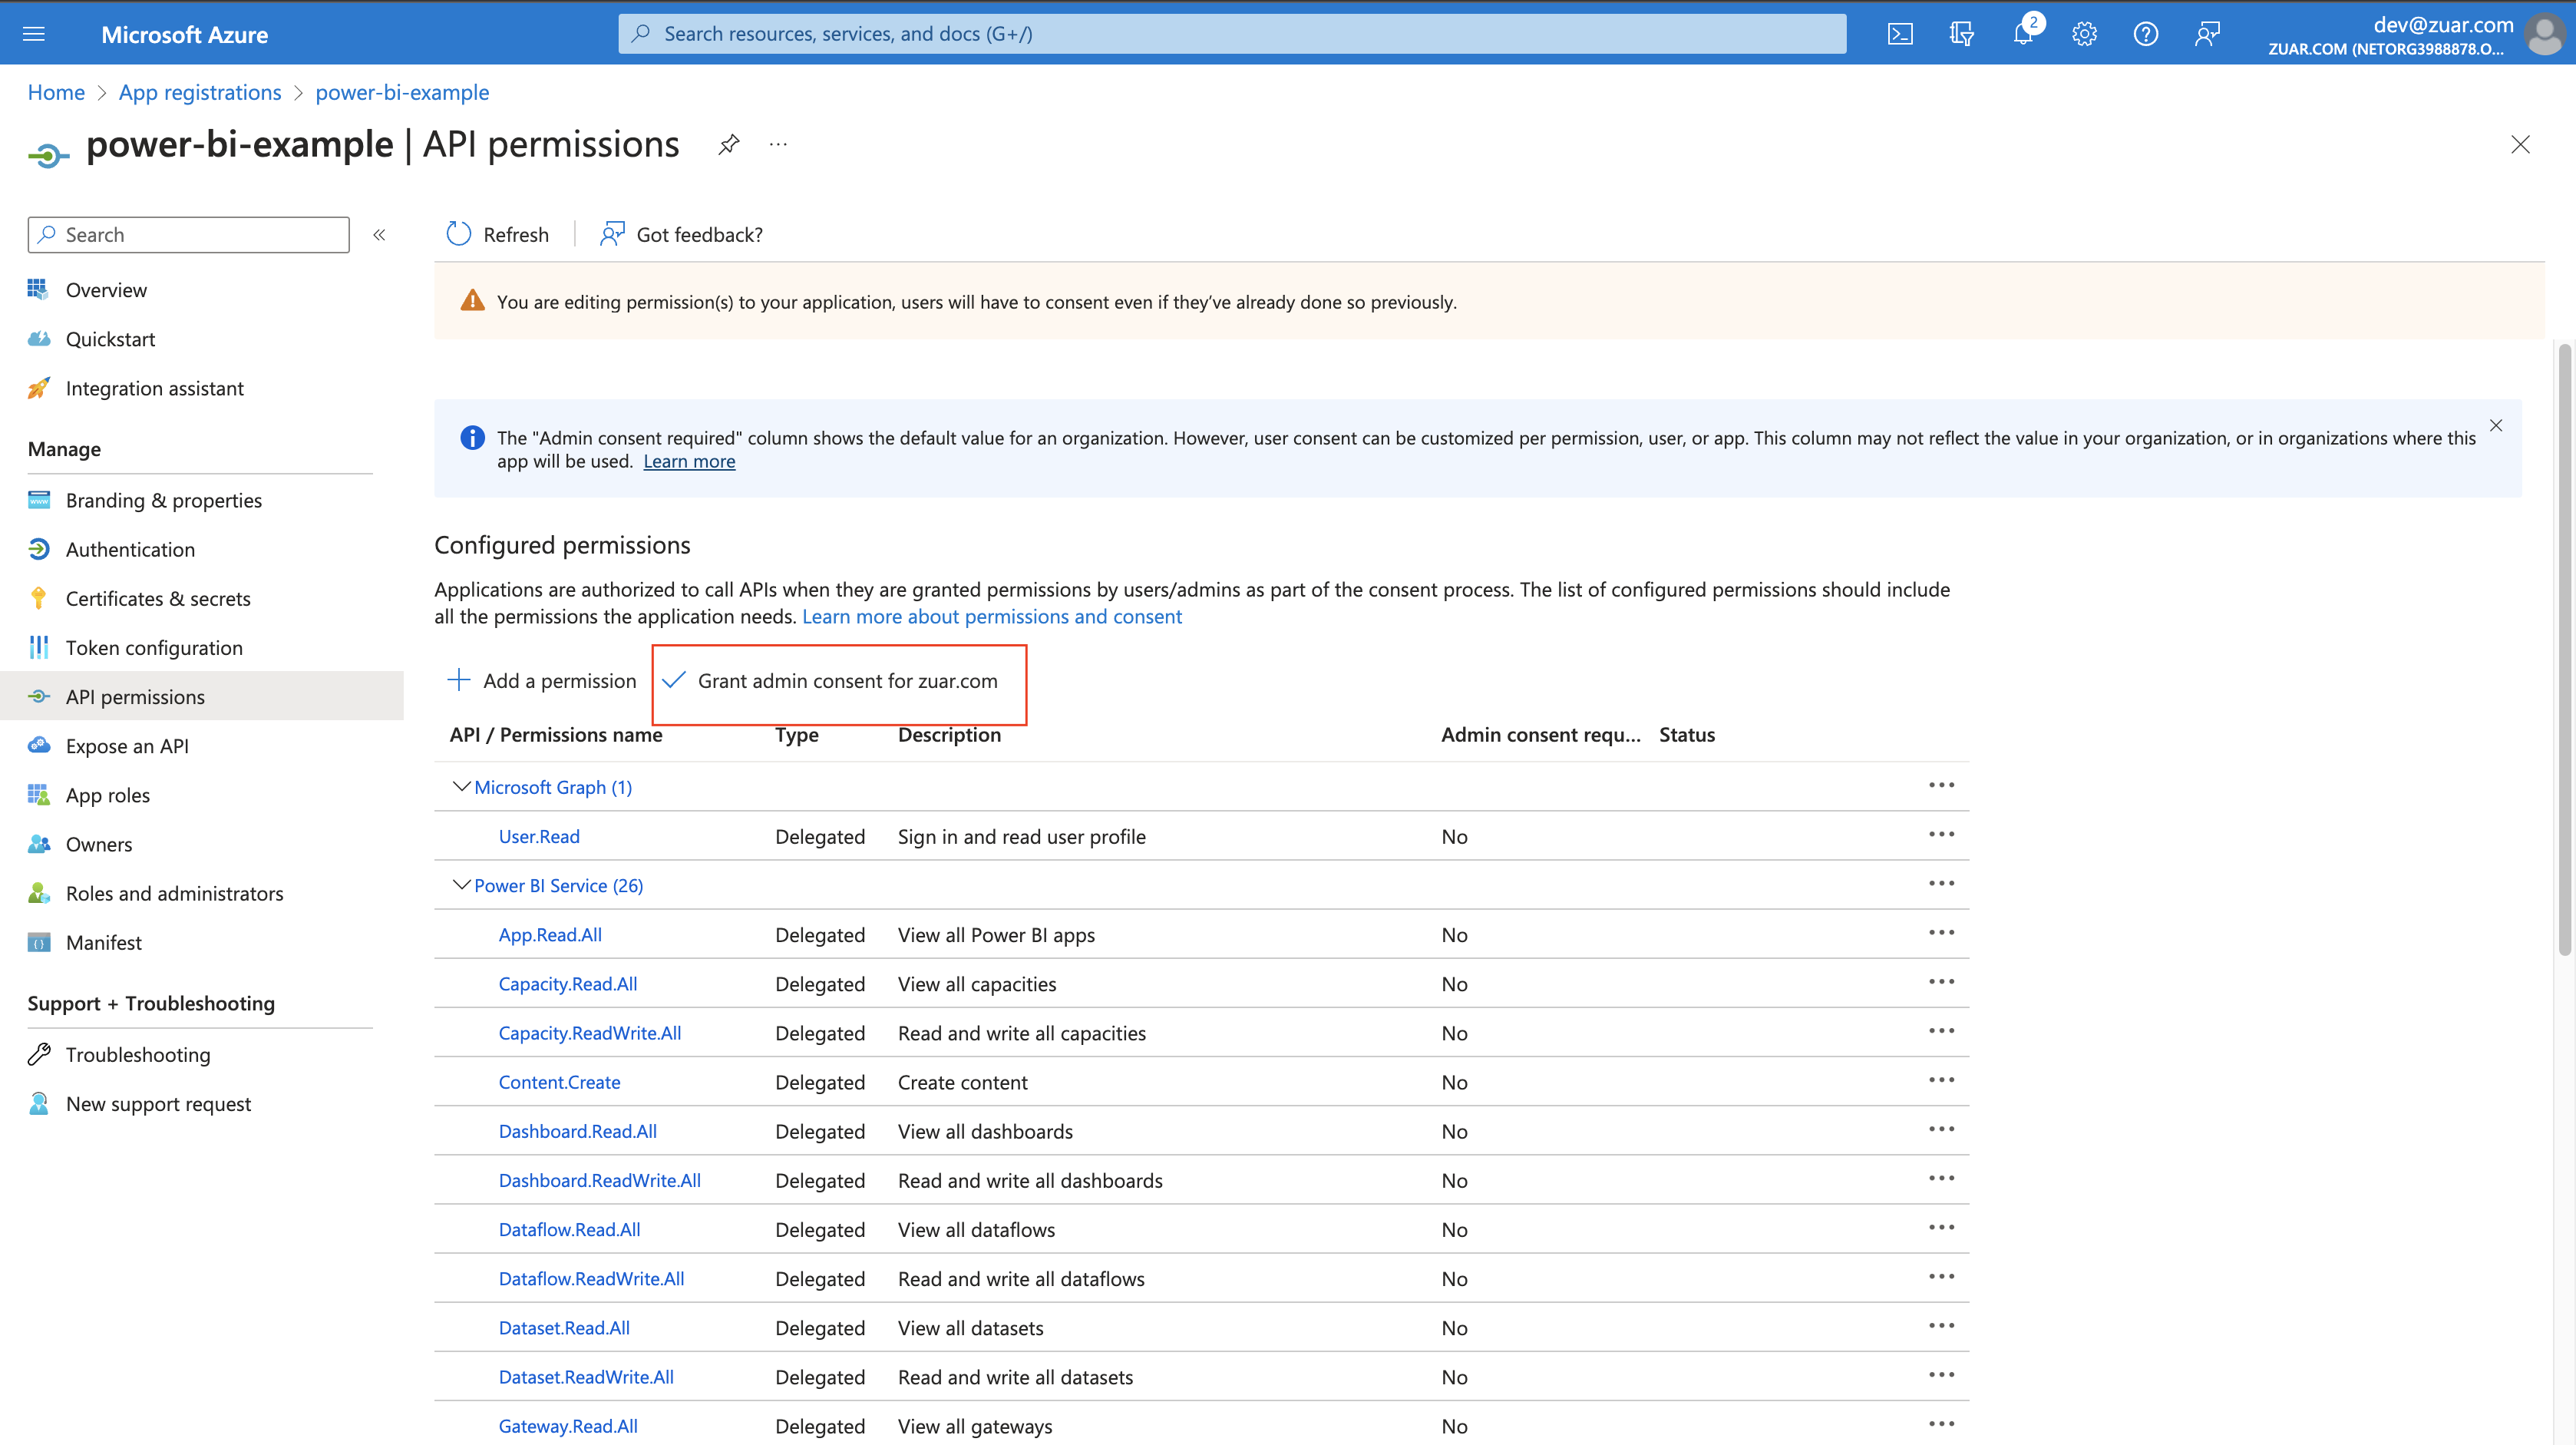The height and width of the screenshot is (1445, 2576).
Task: Open ellipsis menu for App.Read.All row
Action: 1941,932
